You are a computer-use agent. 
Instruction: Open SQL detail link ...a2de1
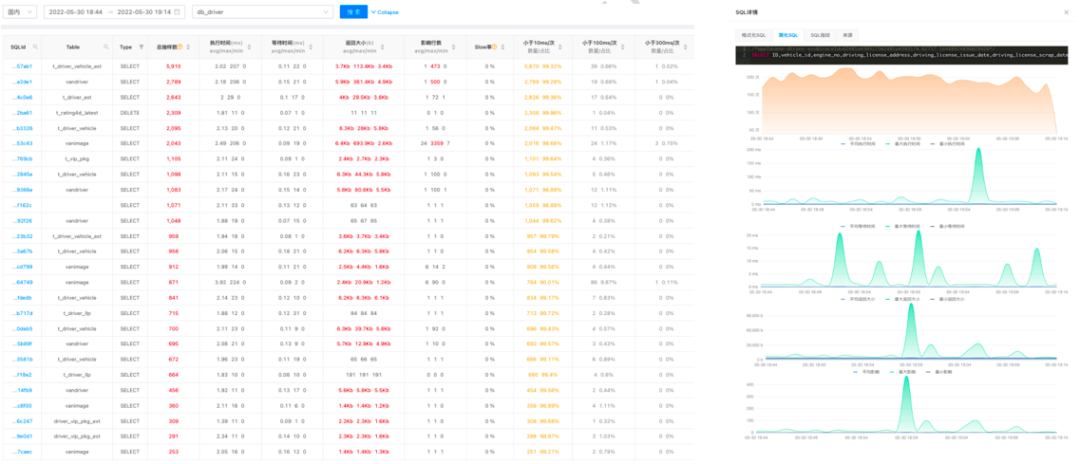click(x=23, y=81)
